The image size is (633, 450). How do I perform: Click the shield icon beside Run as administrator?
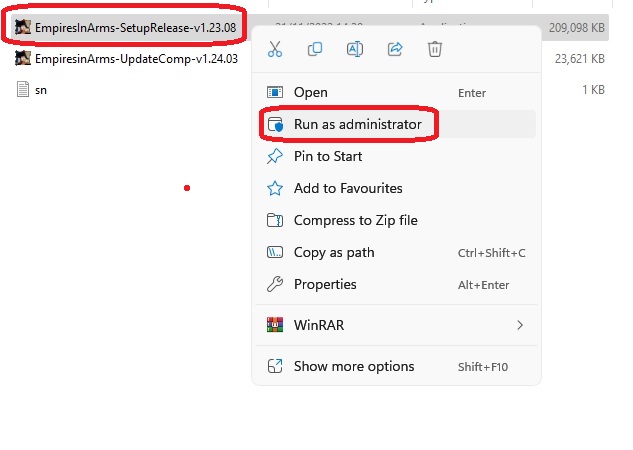(x=275, y=124)
